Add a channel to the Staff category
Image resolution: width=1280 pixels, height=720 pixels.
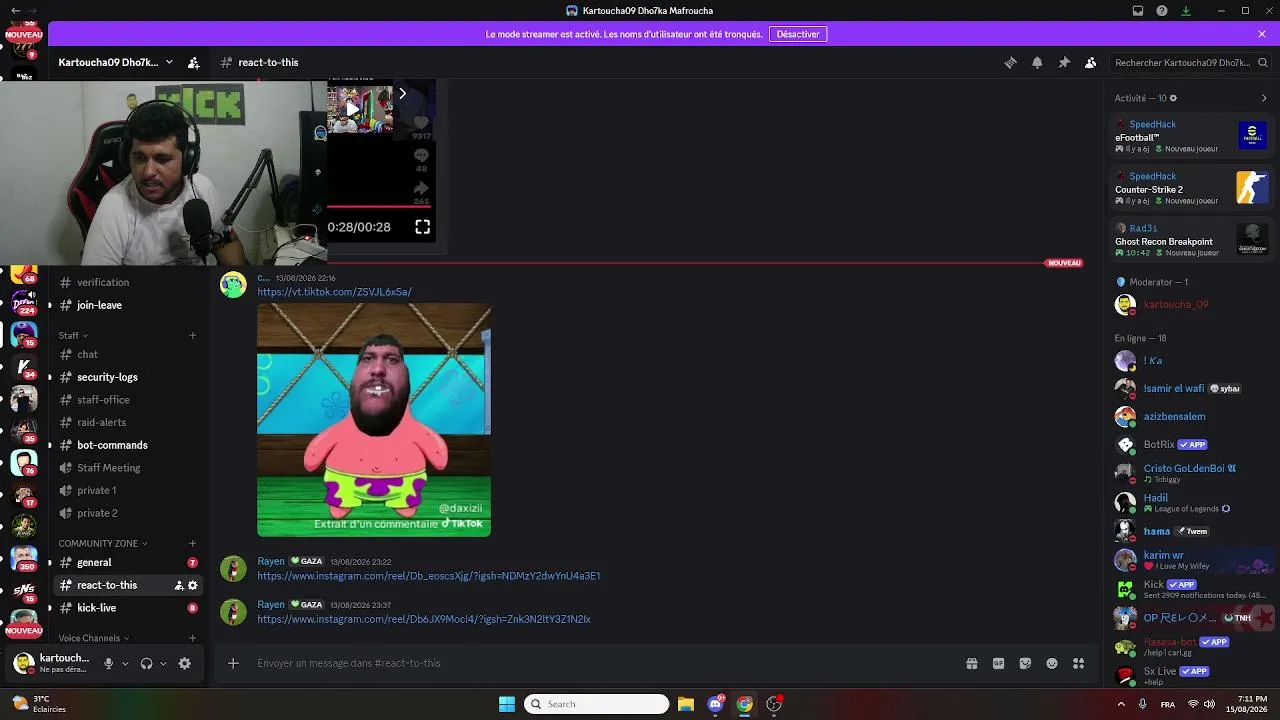tap(193, 335)
